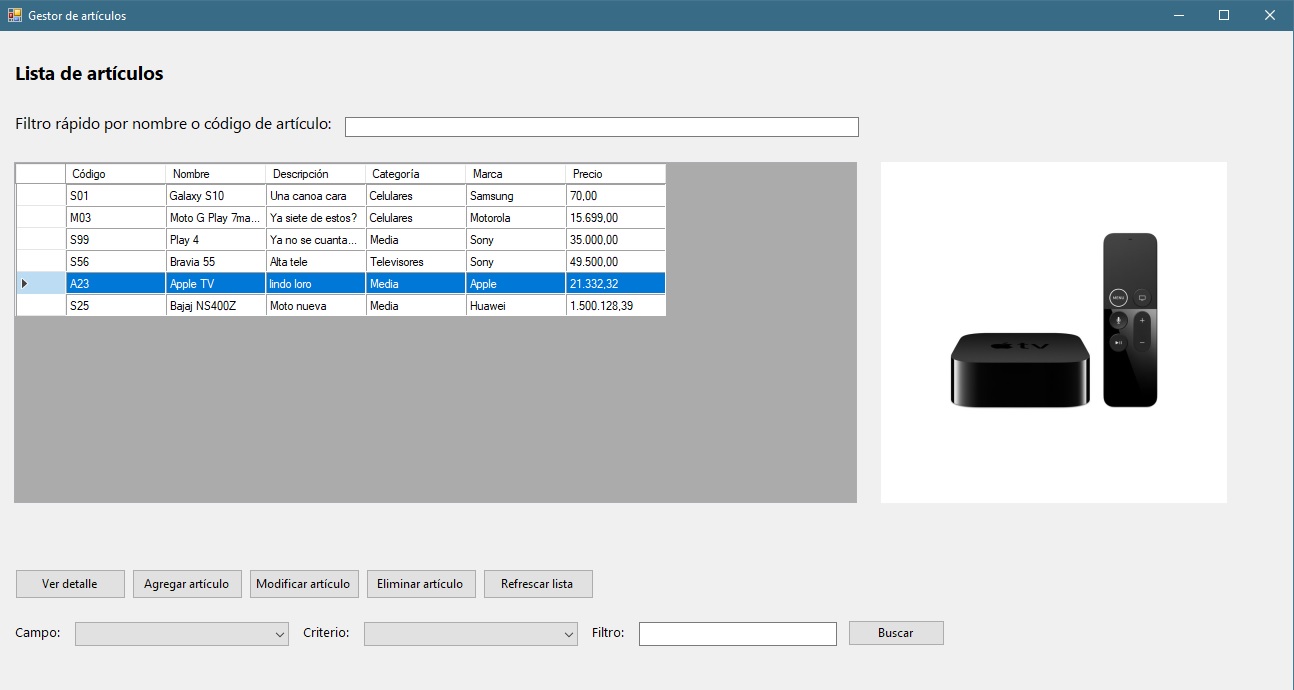Select cell Ya siete de estos?
The width and height of the screenshot is (1294, 690).
tap(316, 218)
